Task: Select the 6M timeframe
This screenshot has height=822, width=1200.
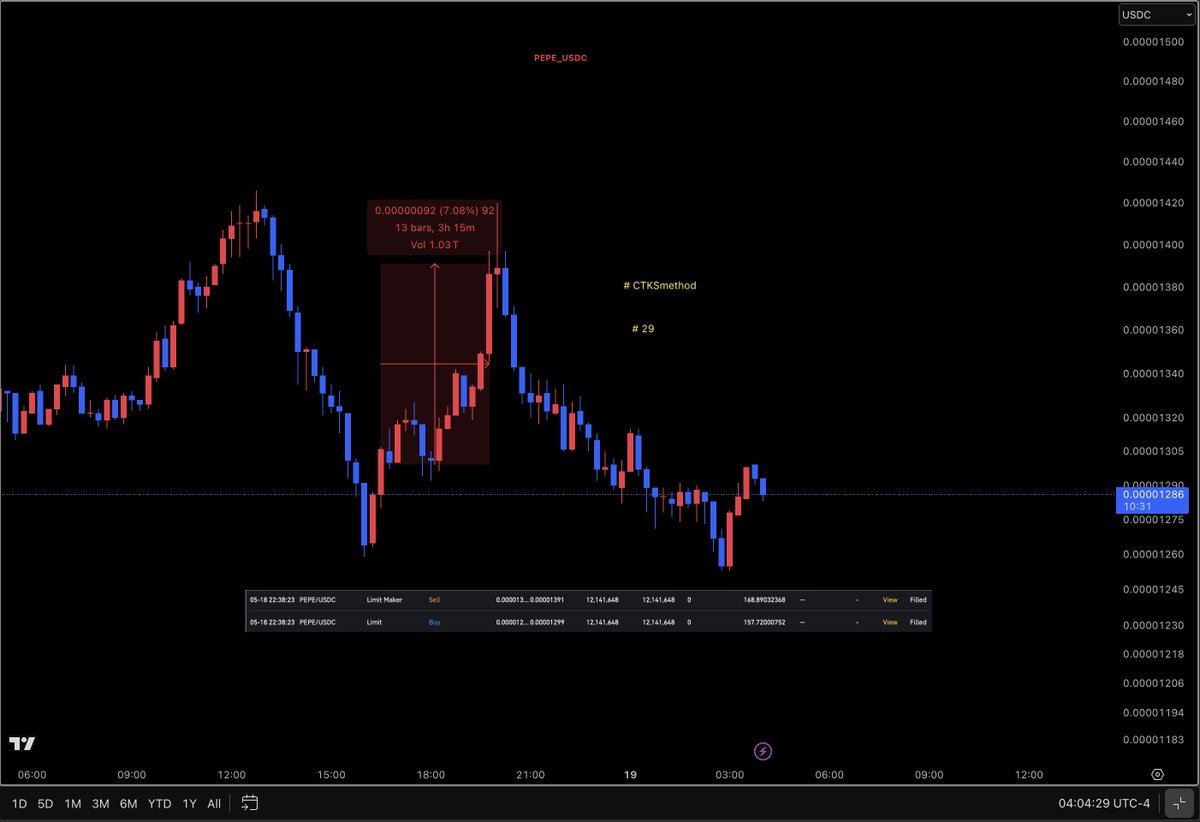Action: coord(128,803)
